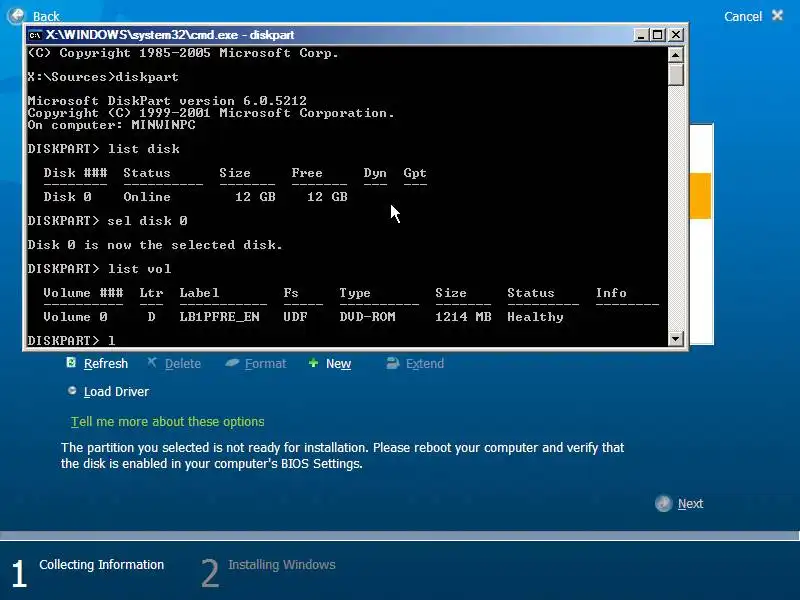This screenshot has width=800, height=600.
Task: Click the 'Online' status value
Action: pos(147,197)
